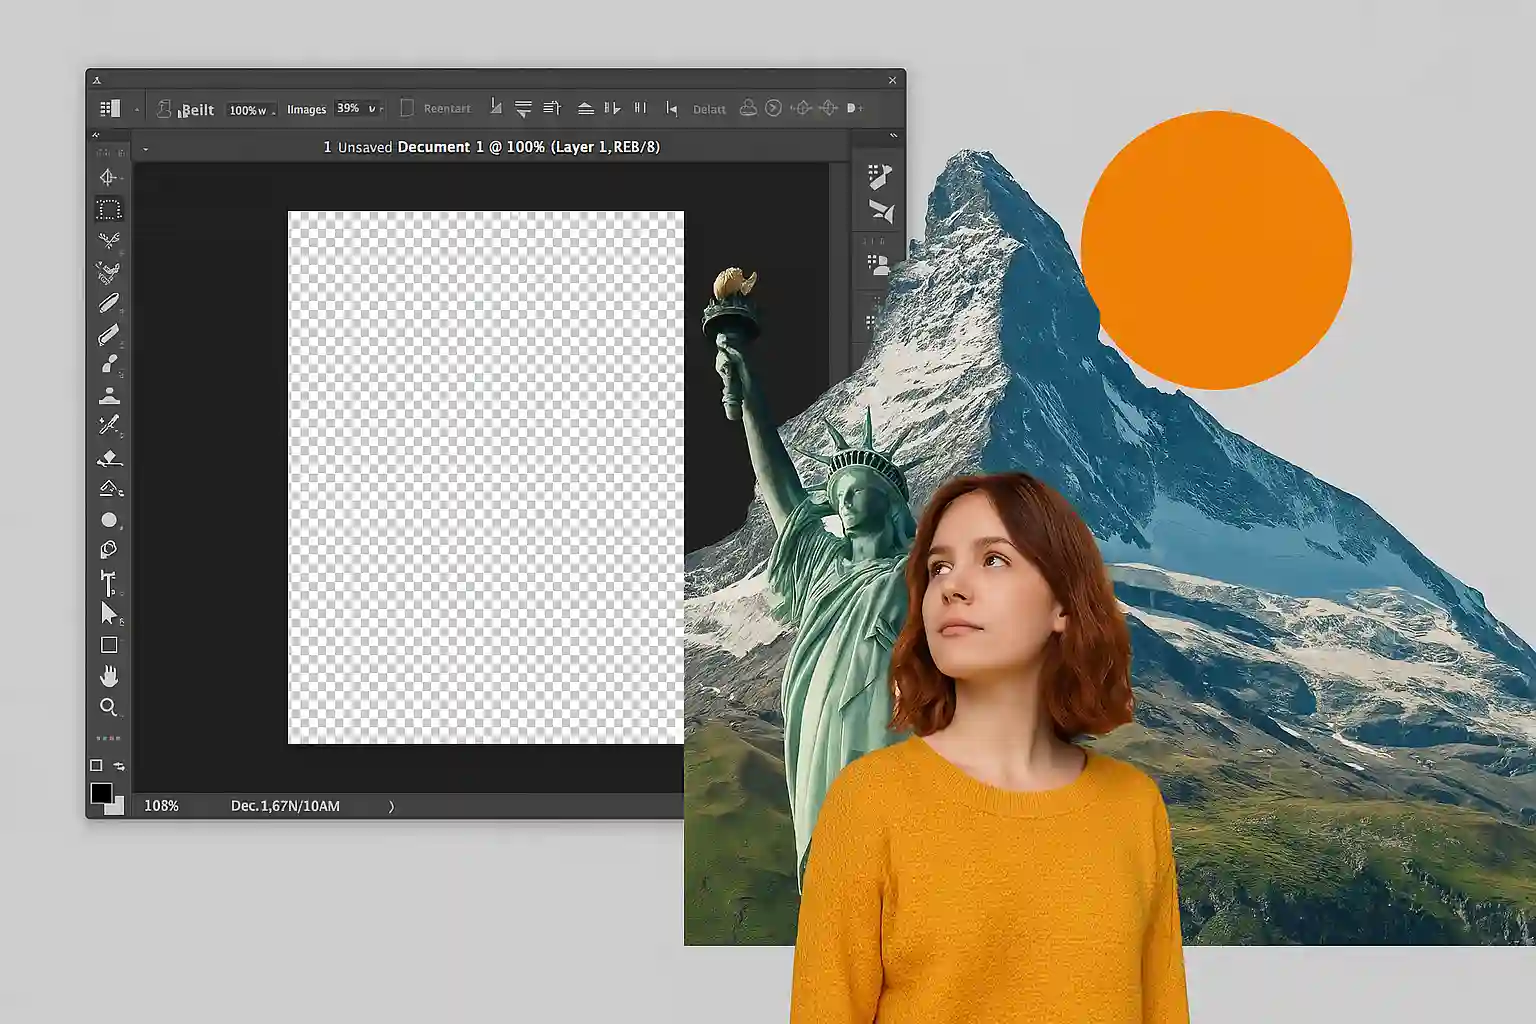Toggle the Reentart checkbox in options bar

[x=407, y=108]
